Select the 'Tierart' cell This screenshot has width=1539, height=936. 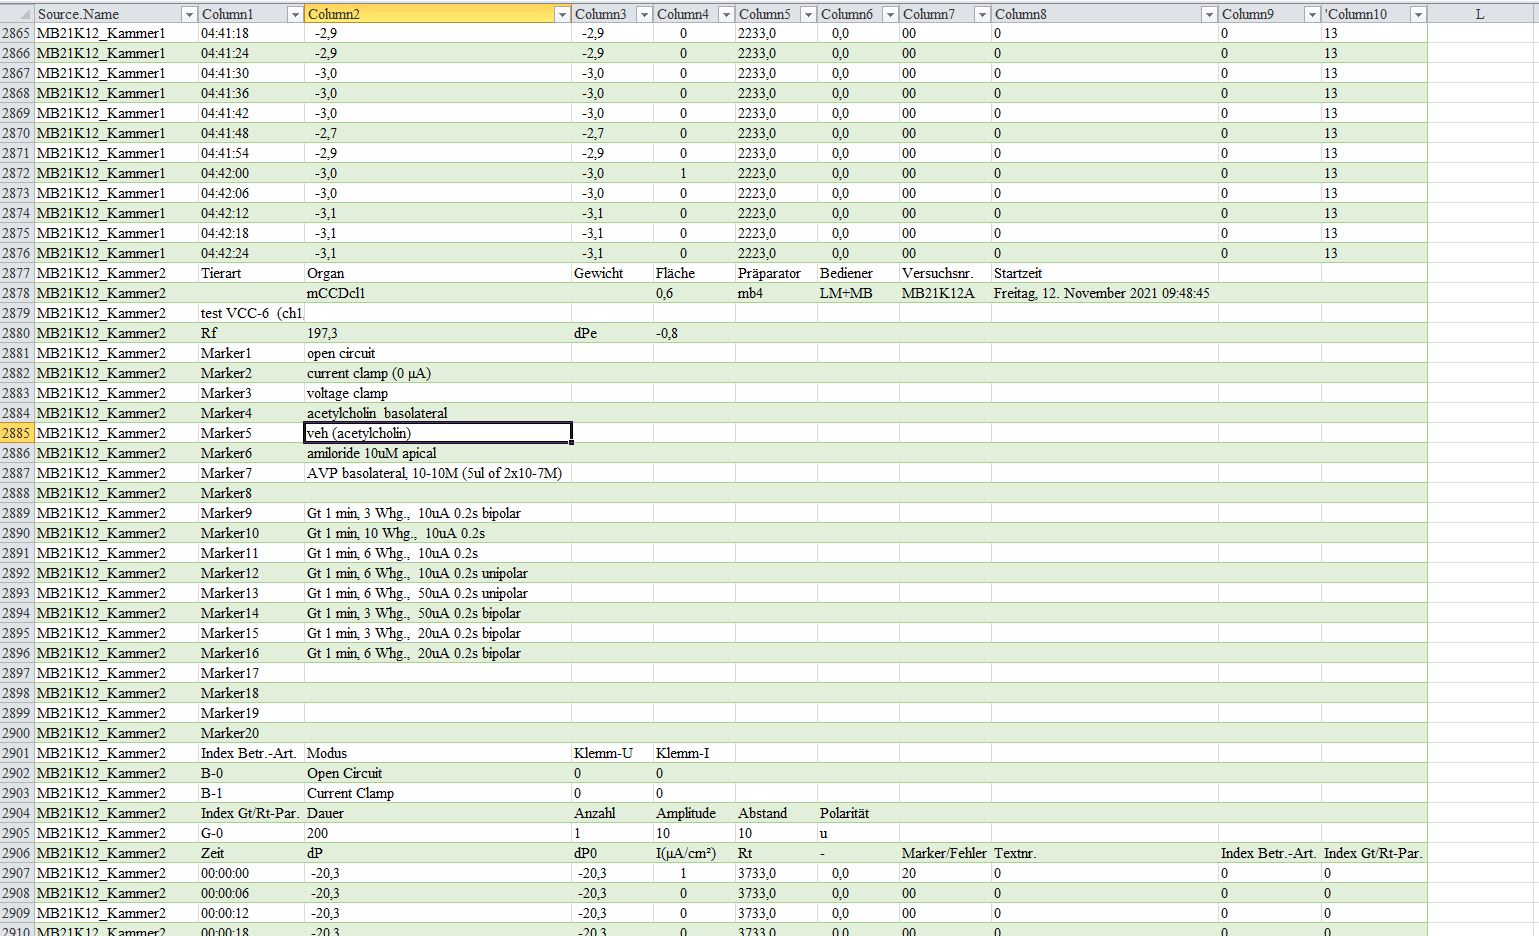[x=251, y=273]
